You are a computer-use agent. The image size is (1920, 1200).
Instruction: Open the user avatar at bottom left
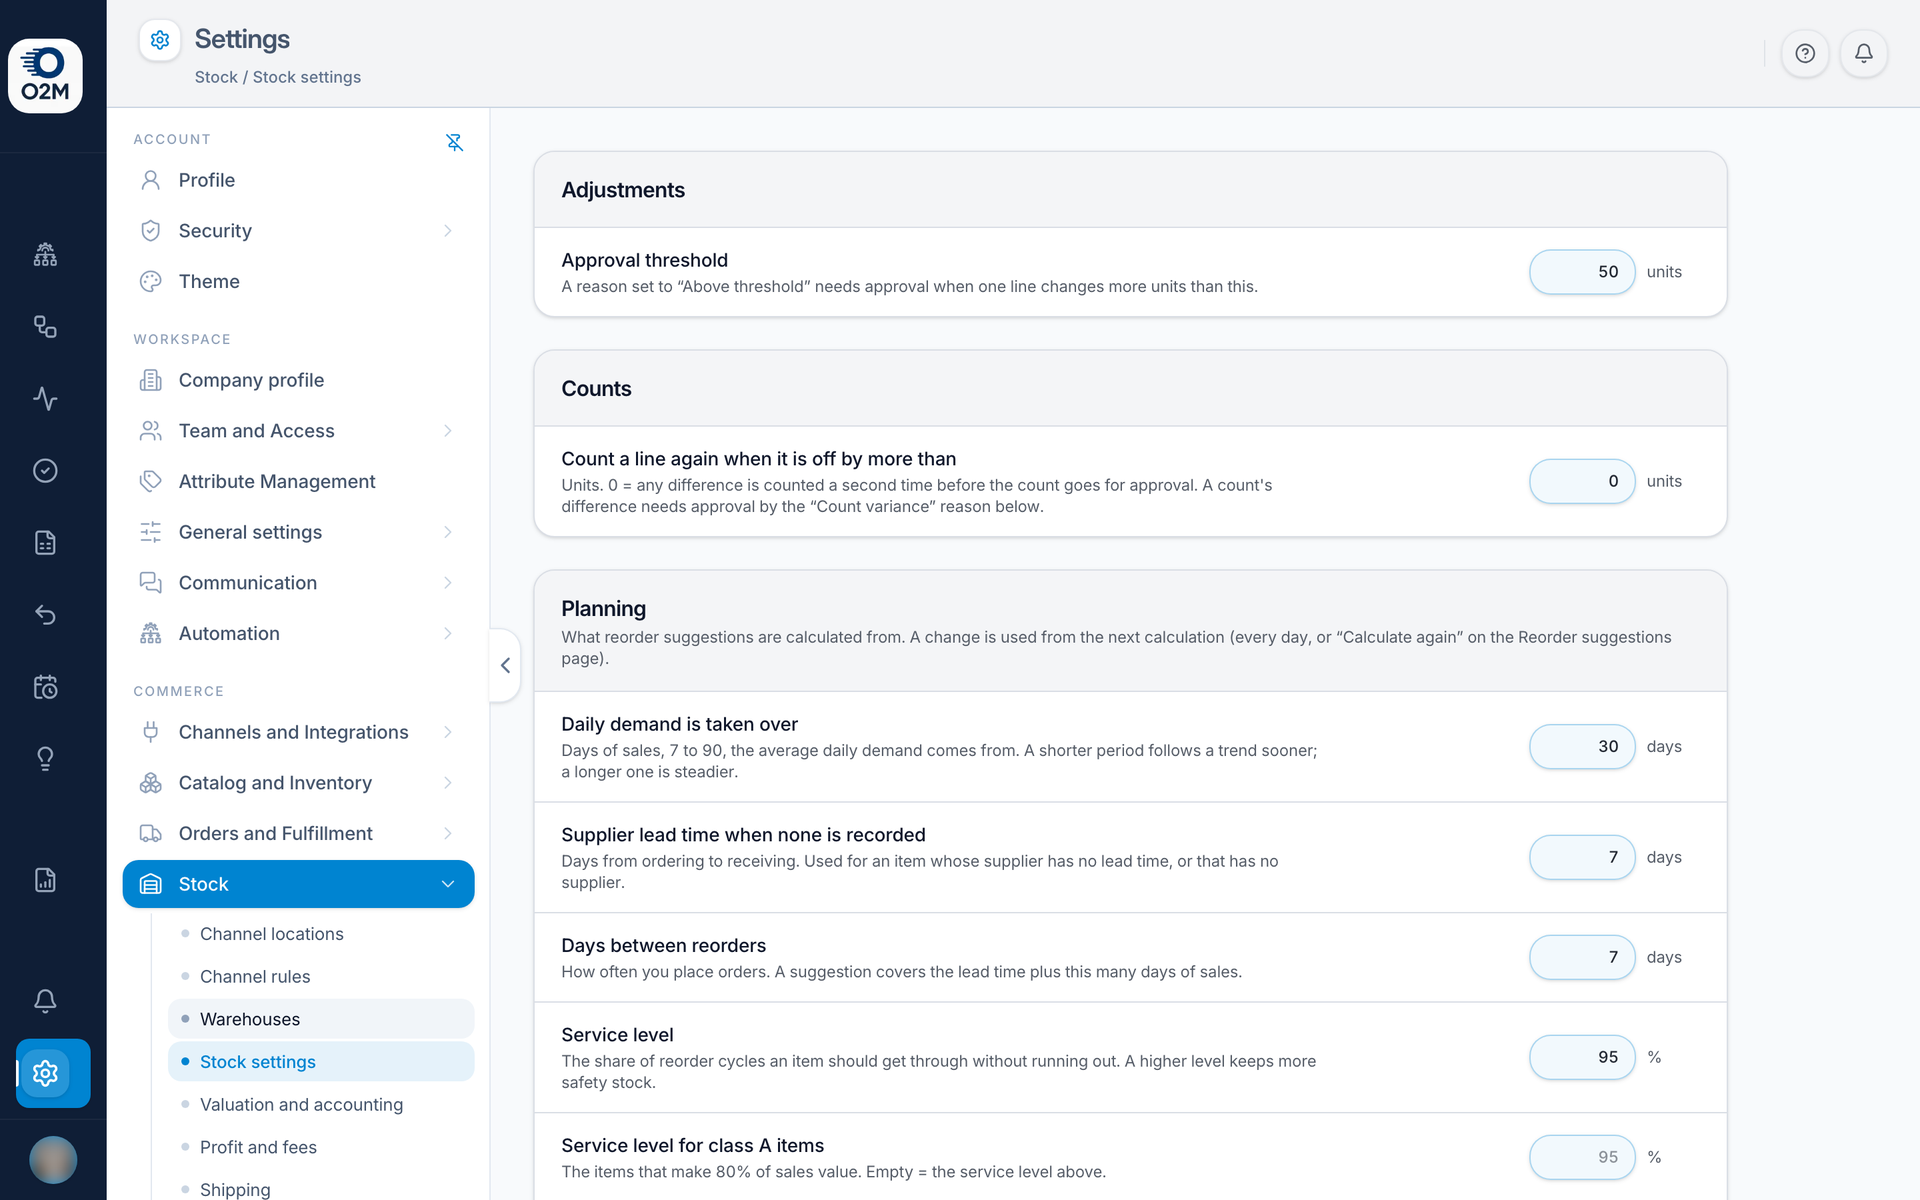53,1160
